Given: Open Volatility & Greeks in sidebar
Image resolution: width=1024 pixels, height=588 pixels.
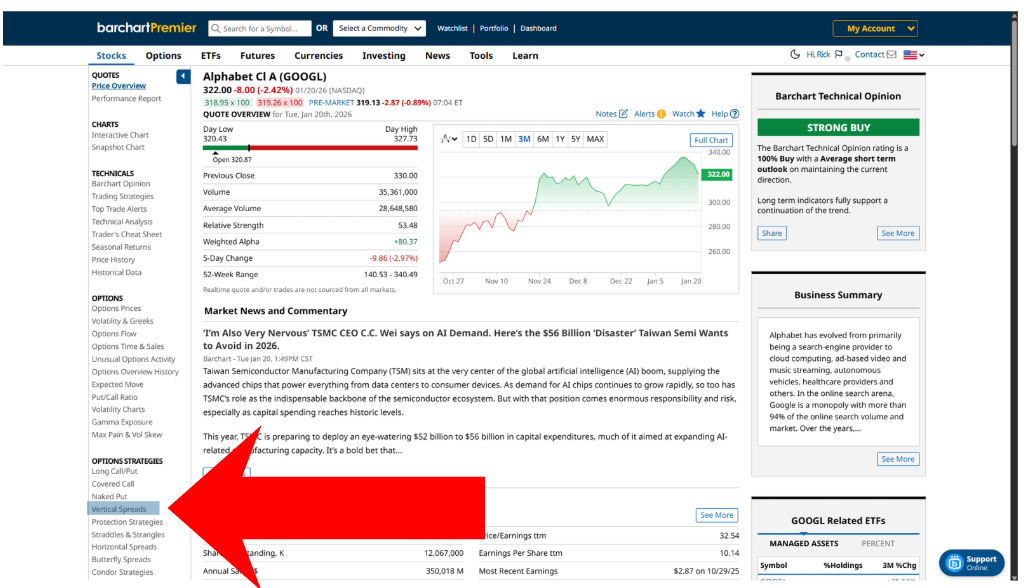Looking at the screenshot, I should coord(123,321).
